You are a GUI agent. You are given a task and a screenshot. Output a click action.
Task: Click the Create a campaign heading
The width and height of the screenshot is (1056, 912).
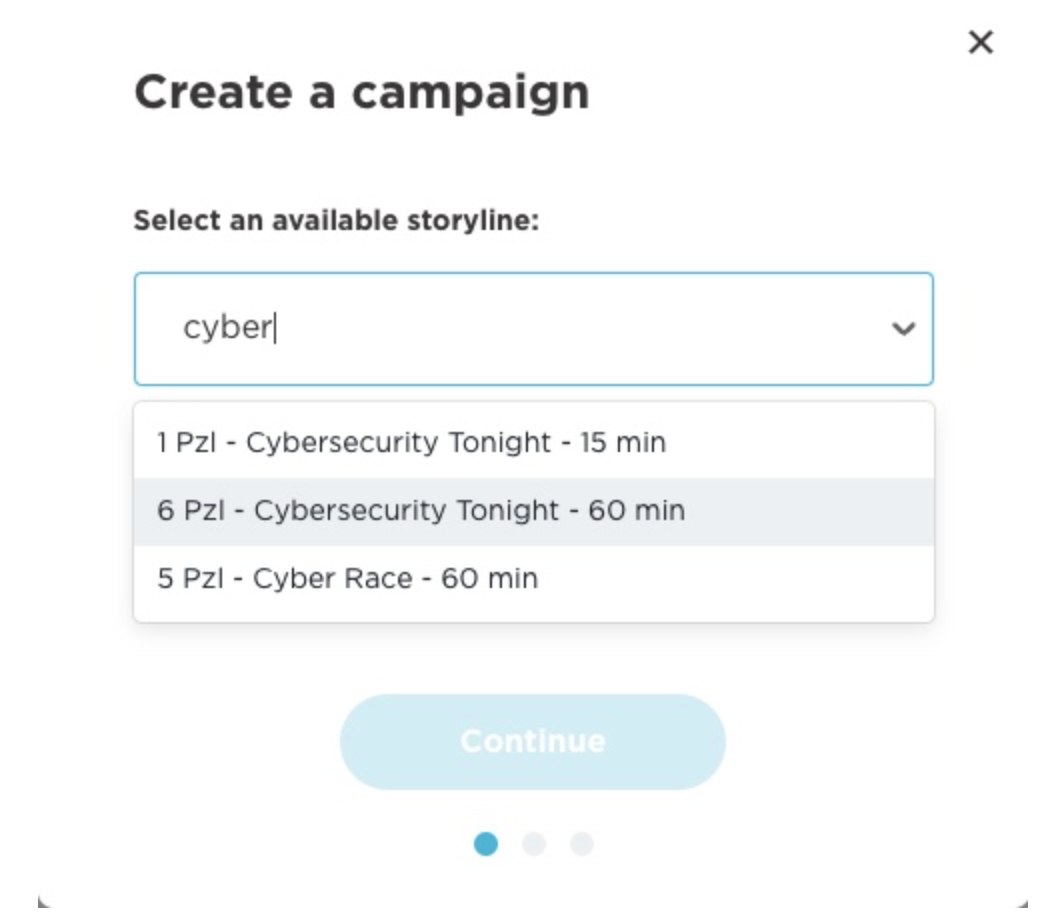coord(361,93)
